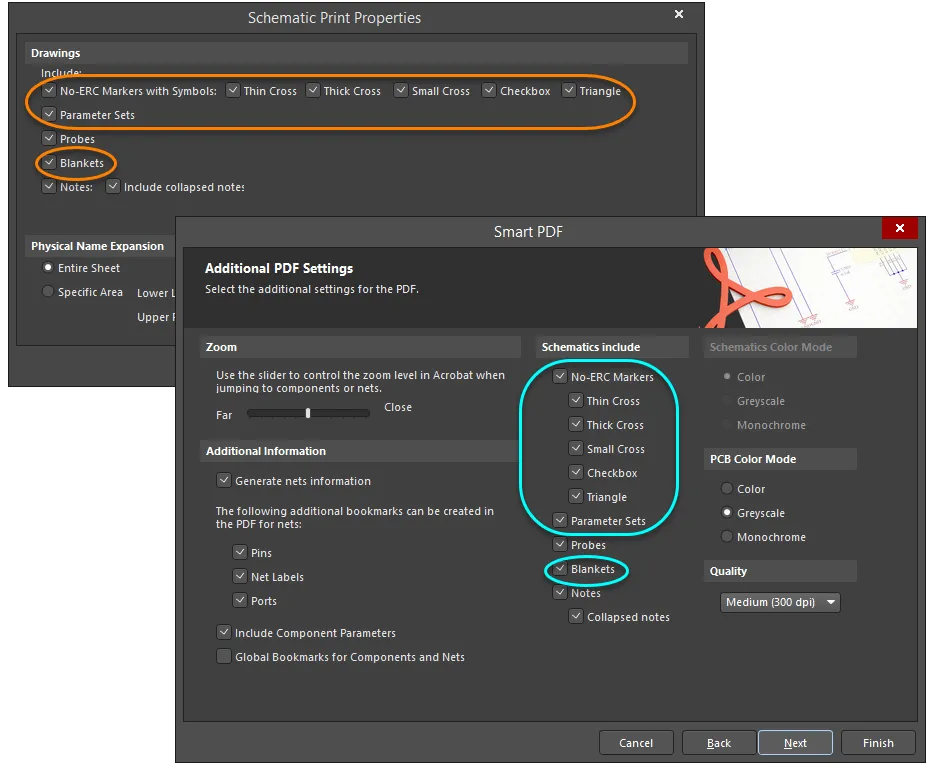Toggle Collapsed notes checkbox
Image resolution: width=936 pixels, height=770 pixels.
point(576,617)
